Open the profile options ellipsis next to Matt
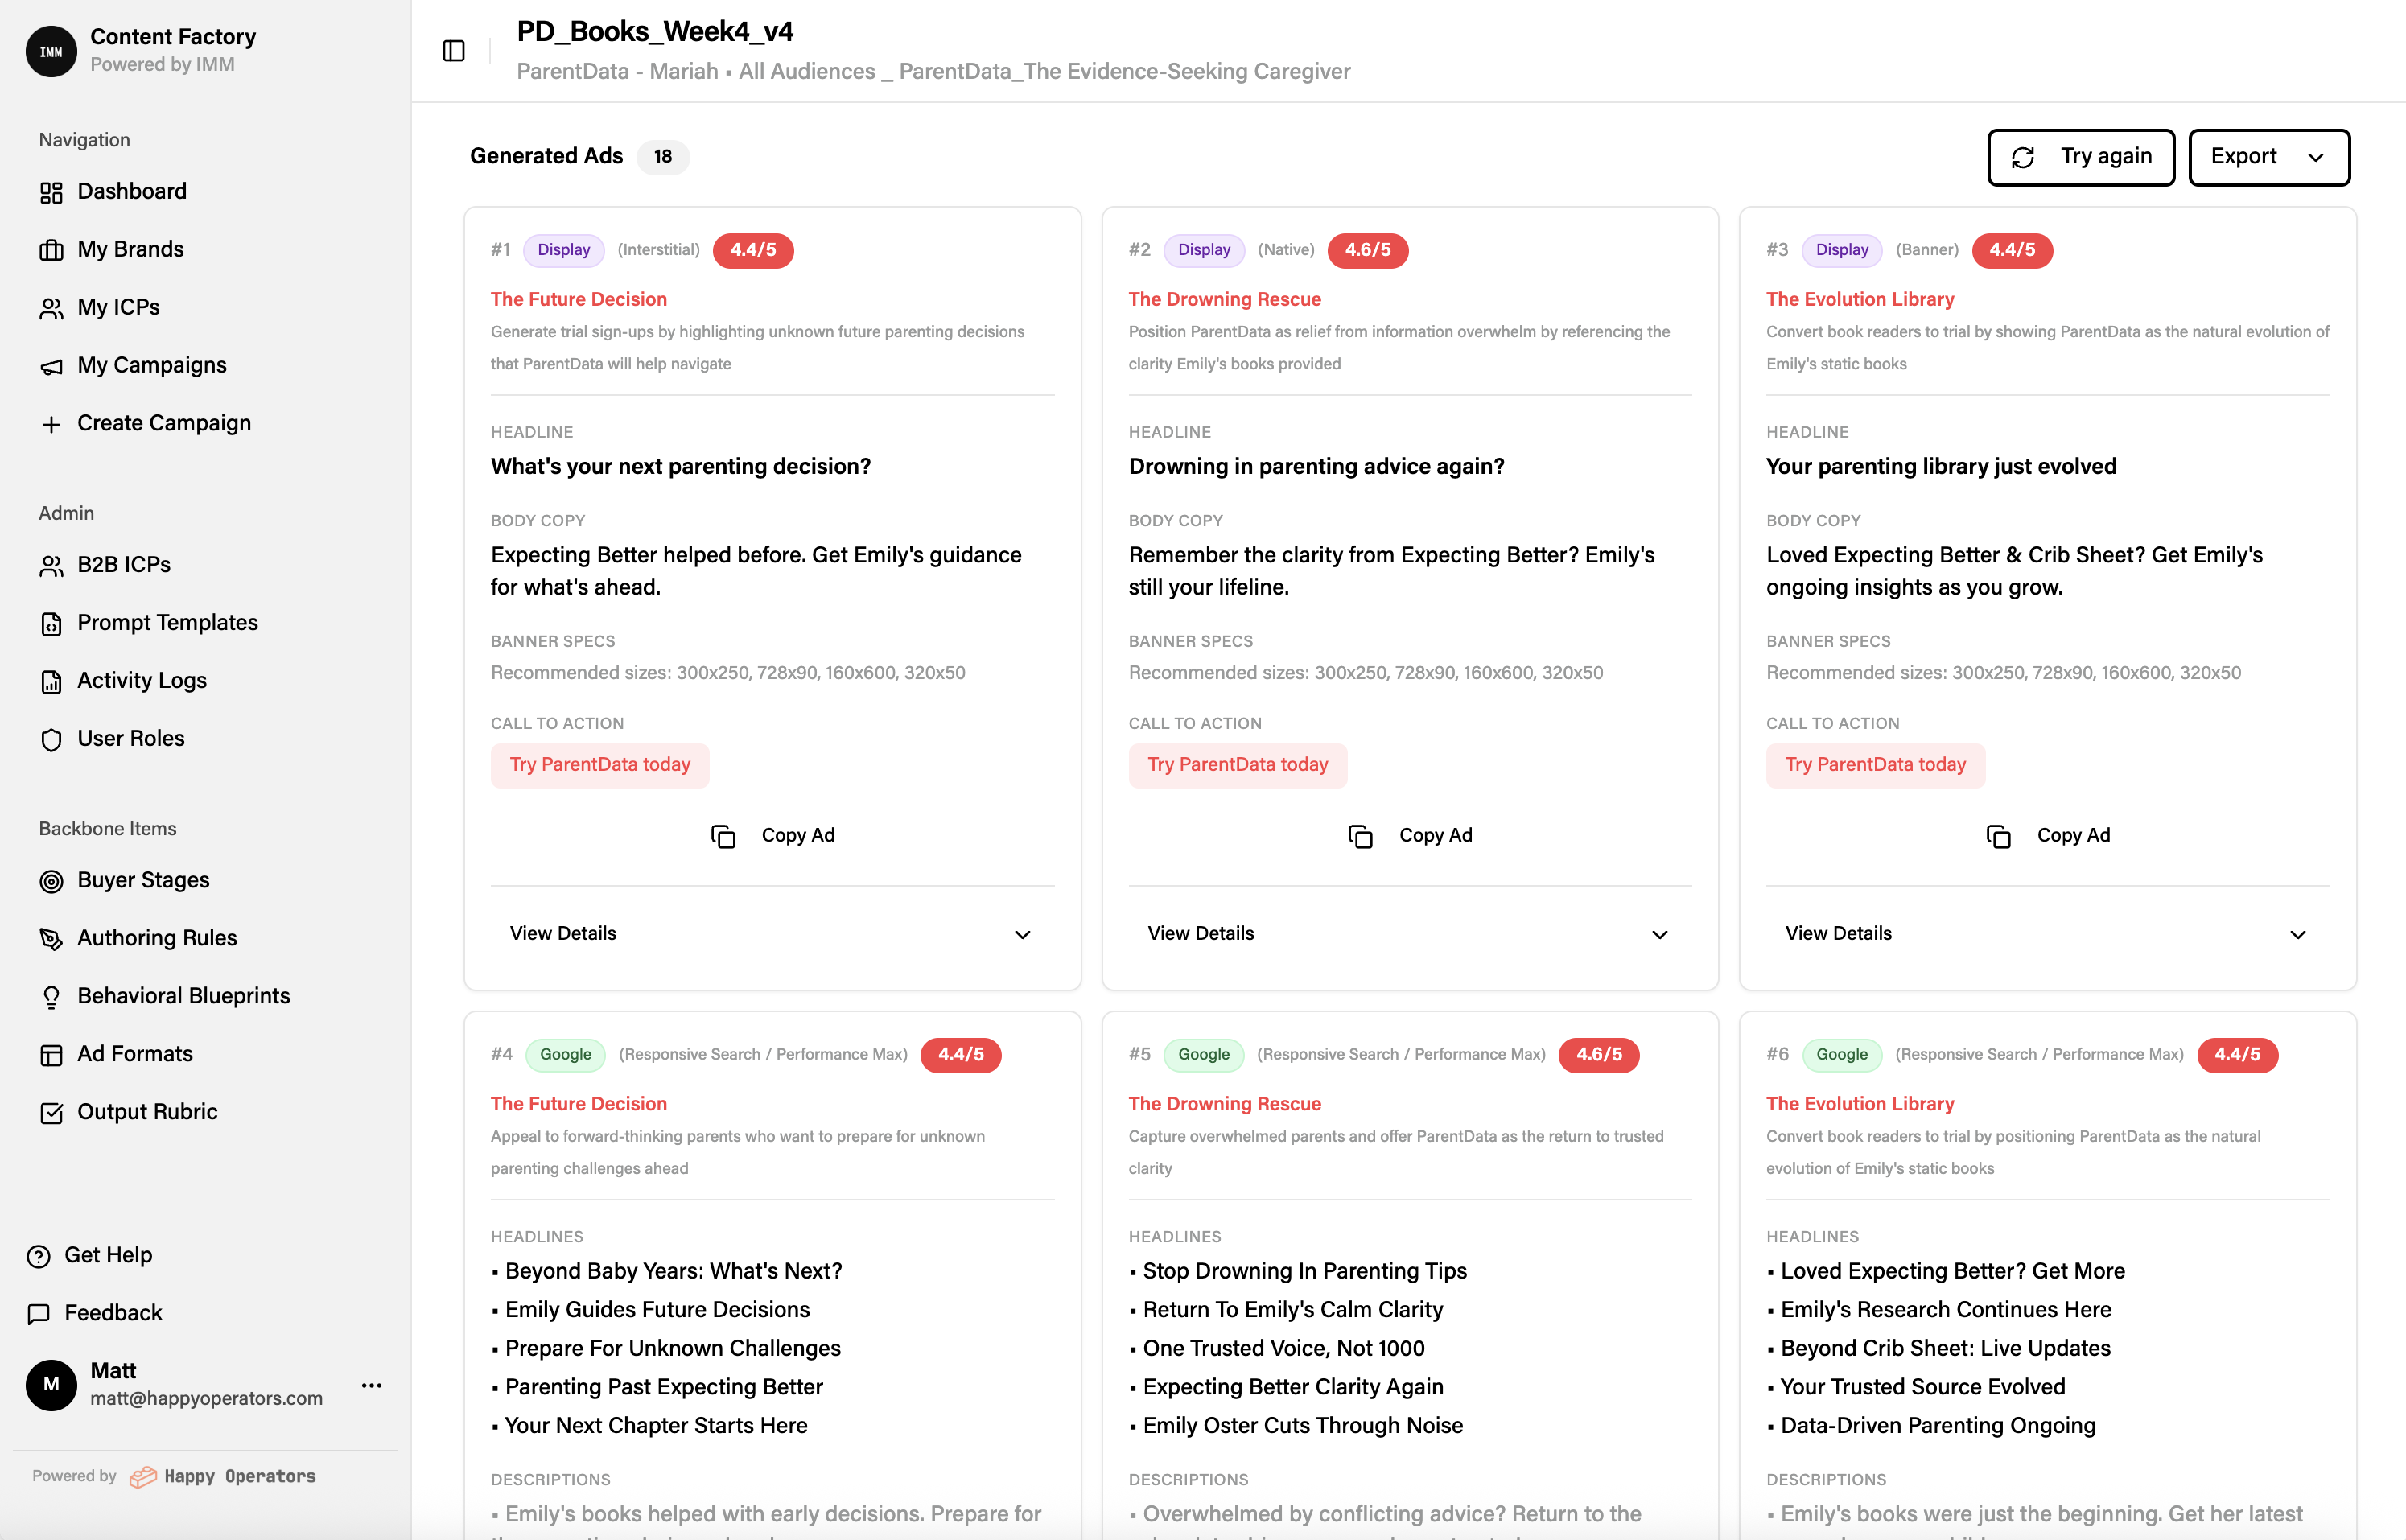The image size is (2406, 1540). [371, 1385]
